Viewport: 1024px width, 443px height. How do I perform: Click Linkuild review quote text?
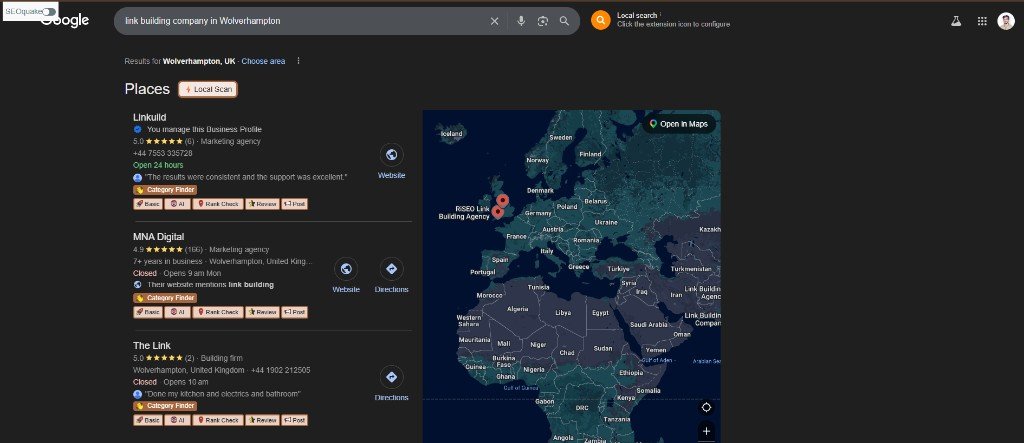click(x=246, y=177)
